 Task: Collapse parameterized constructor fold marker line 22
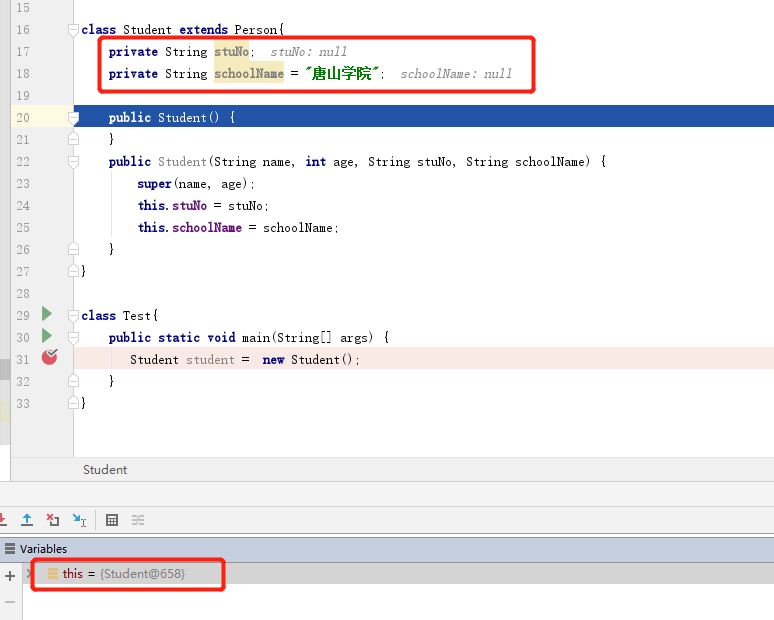pos(73,162)
